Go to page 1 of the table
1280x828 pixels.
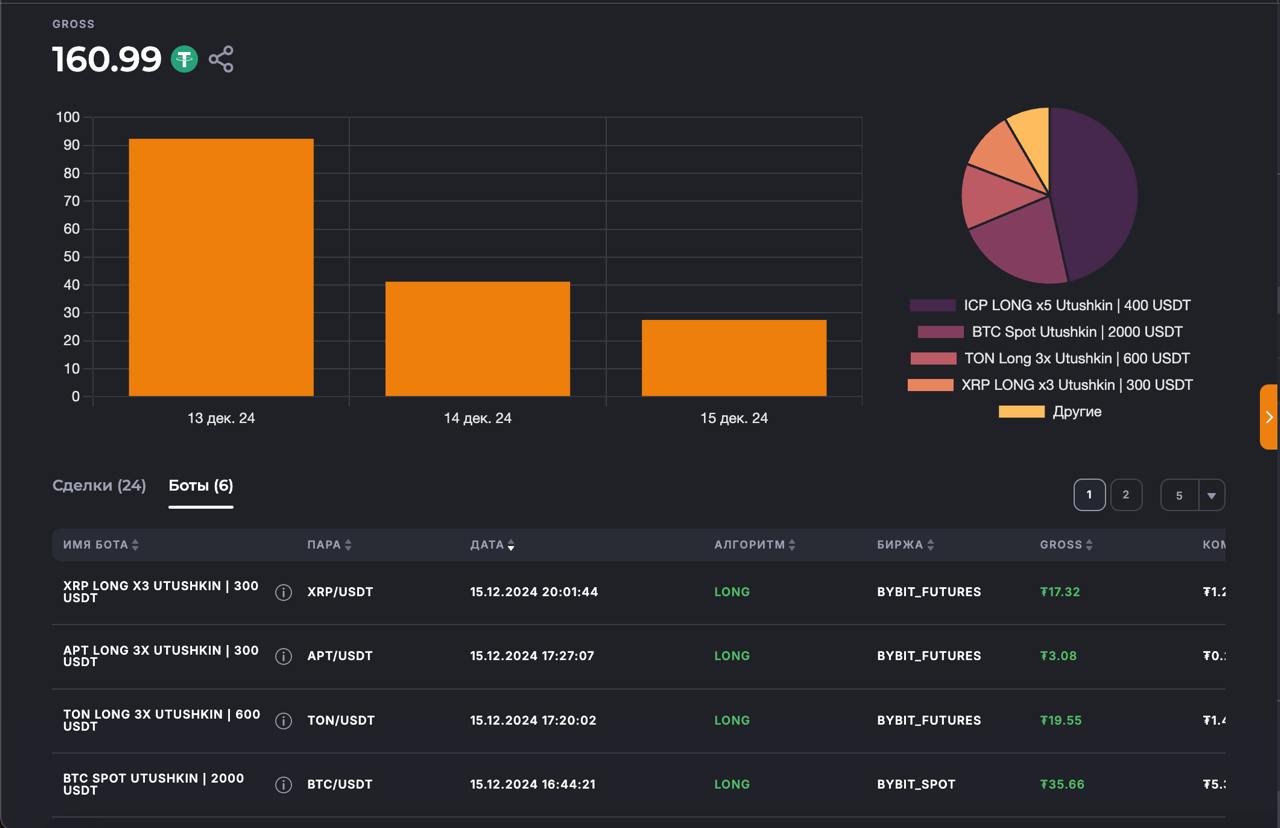click(x=1090, y=495)
